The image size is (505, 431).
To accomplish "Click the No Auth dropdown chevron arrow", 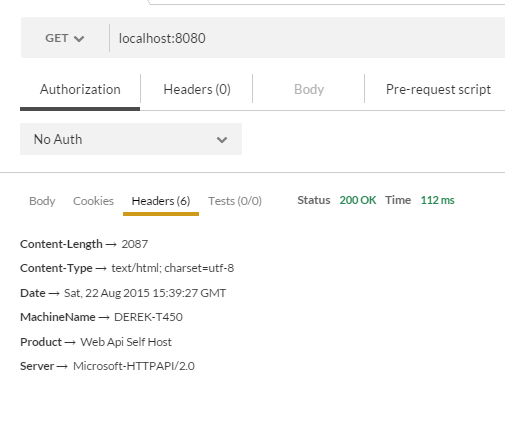I will pos(222,140).
